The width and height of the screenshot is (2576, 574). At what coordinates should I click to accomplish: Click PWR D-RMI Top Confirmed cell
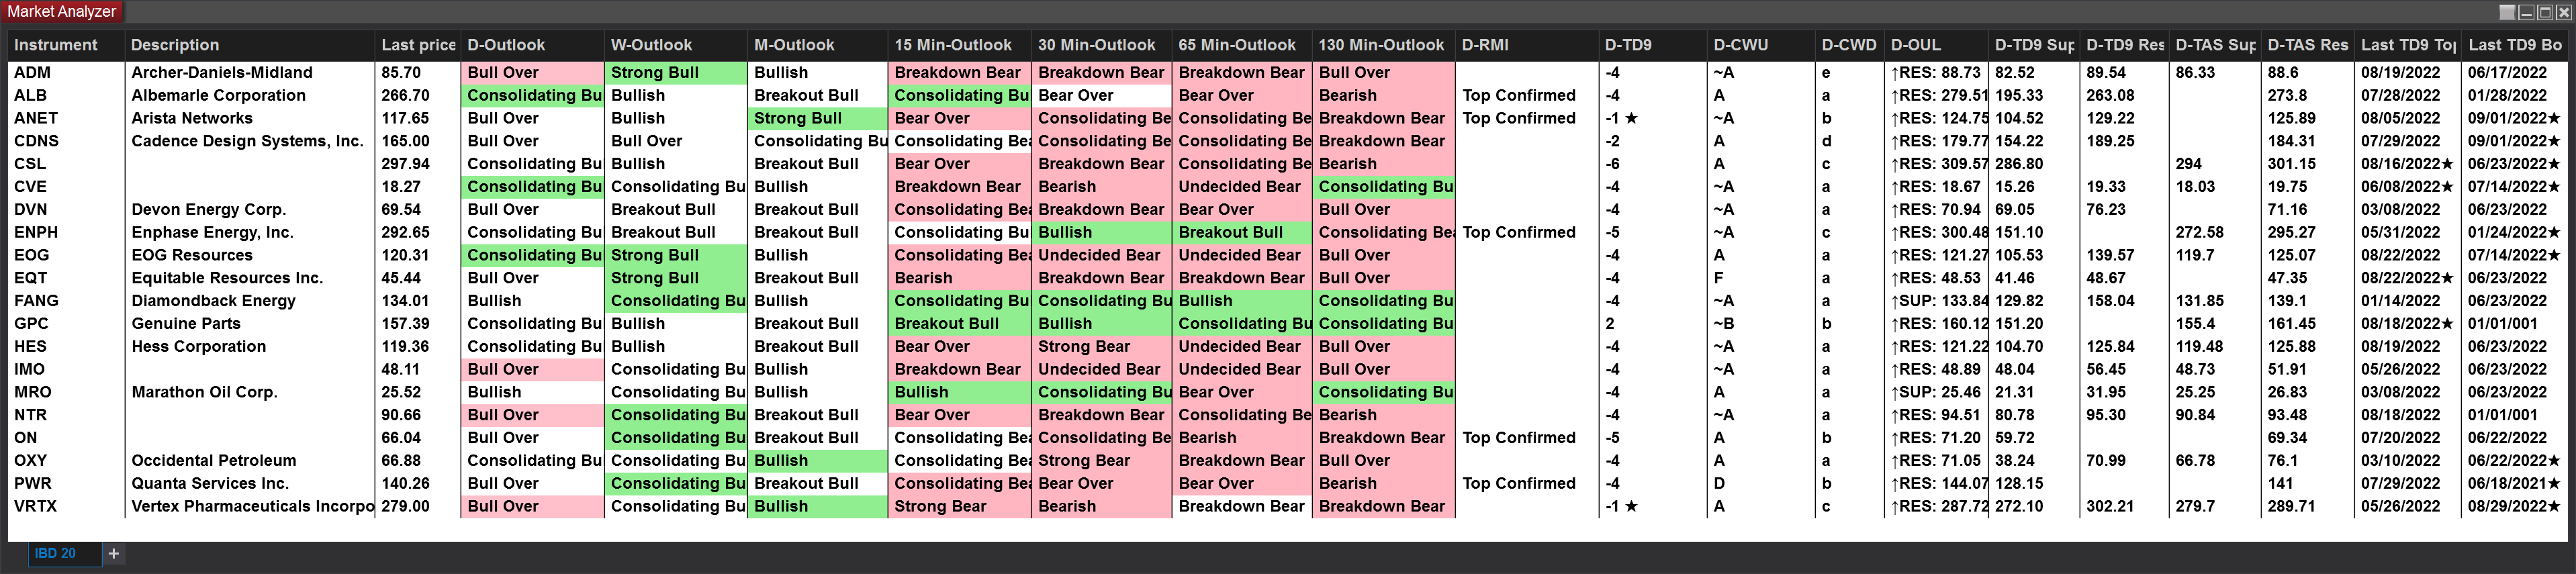[1526, 483]
